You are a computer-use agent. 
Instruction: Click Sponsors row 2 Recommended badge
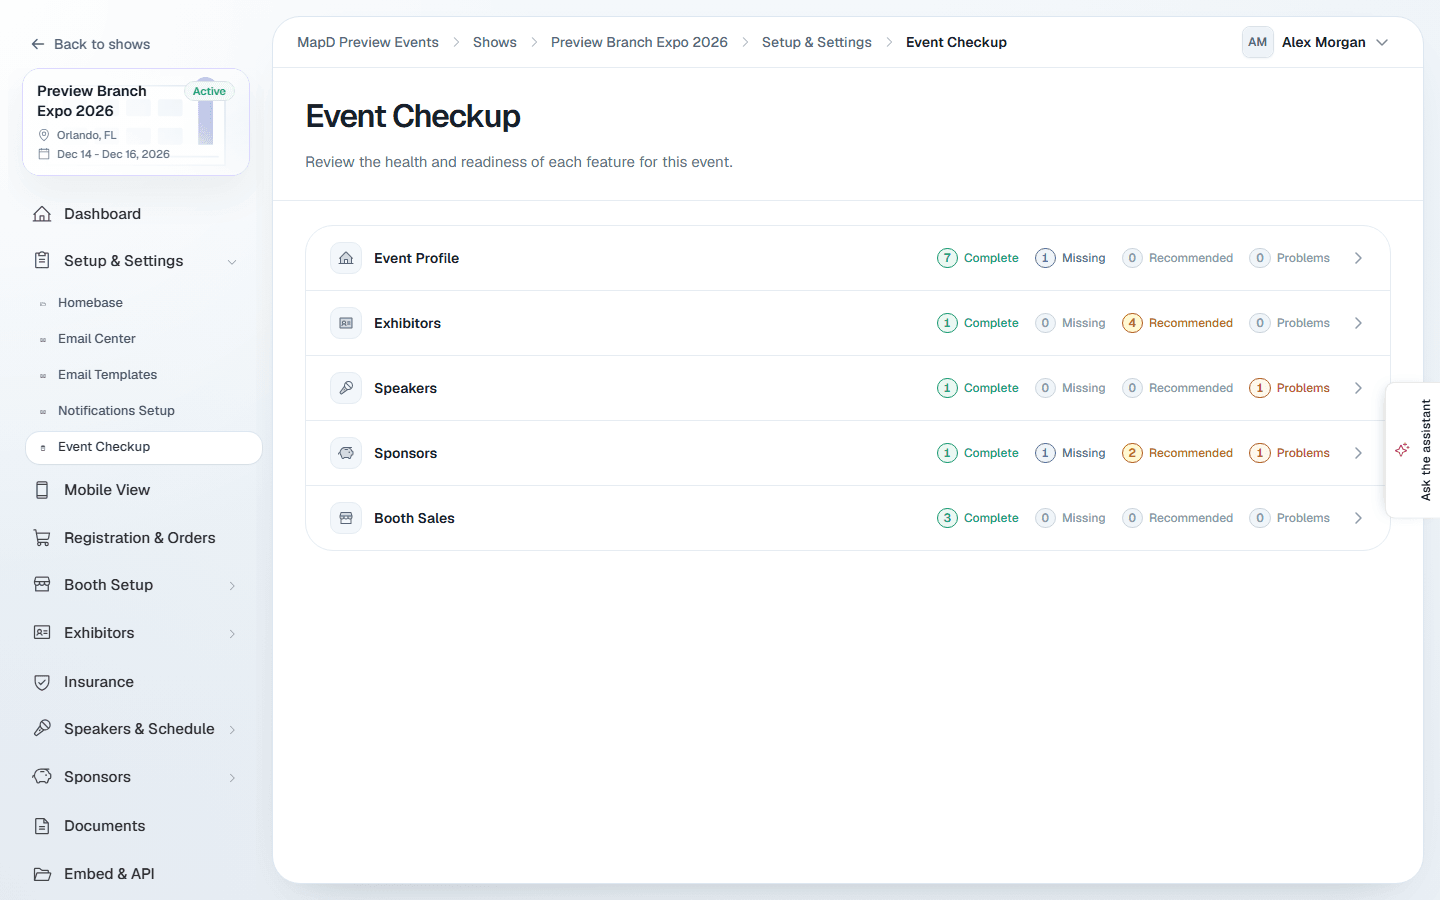1177,453
